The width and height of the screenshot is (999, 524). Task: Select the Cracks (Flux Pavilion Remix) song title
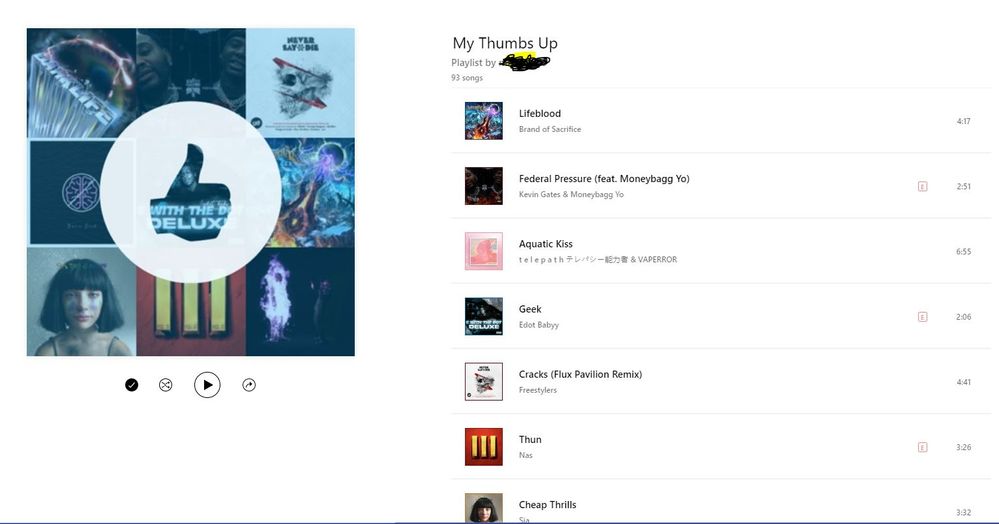click(x=580, y=374)
